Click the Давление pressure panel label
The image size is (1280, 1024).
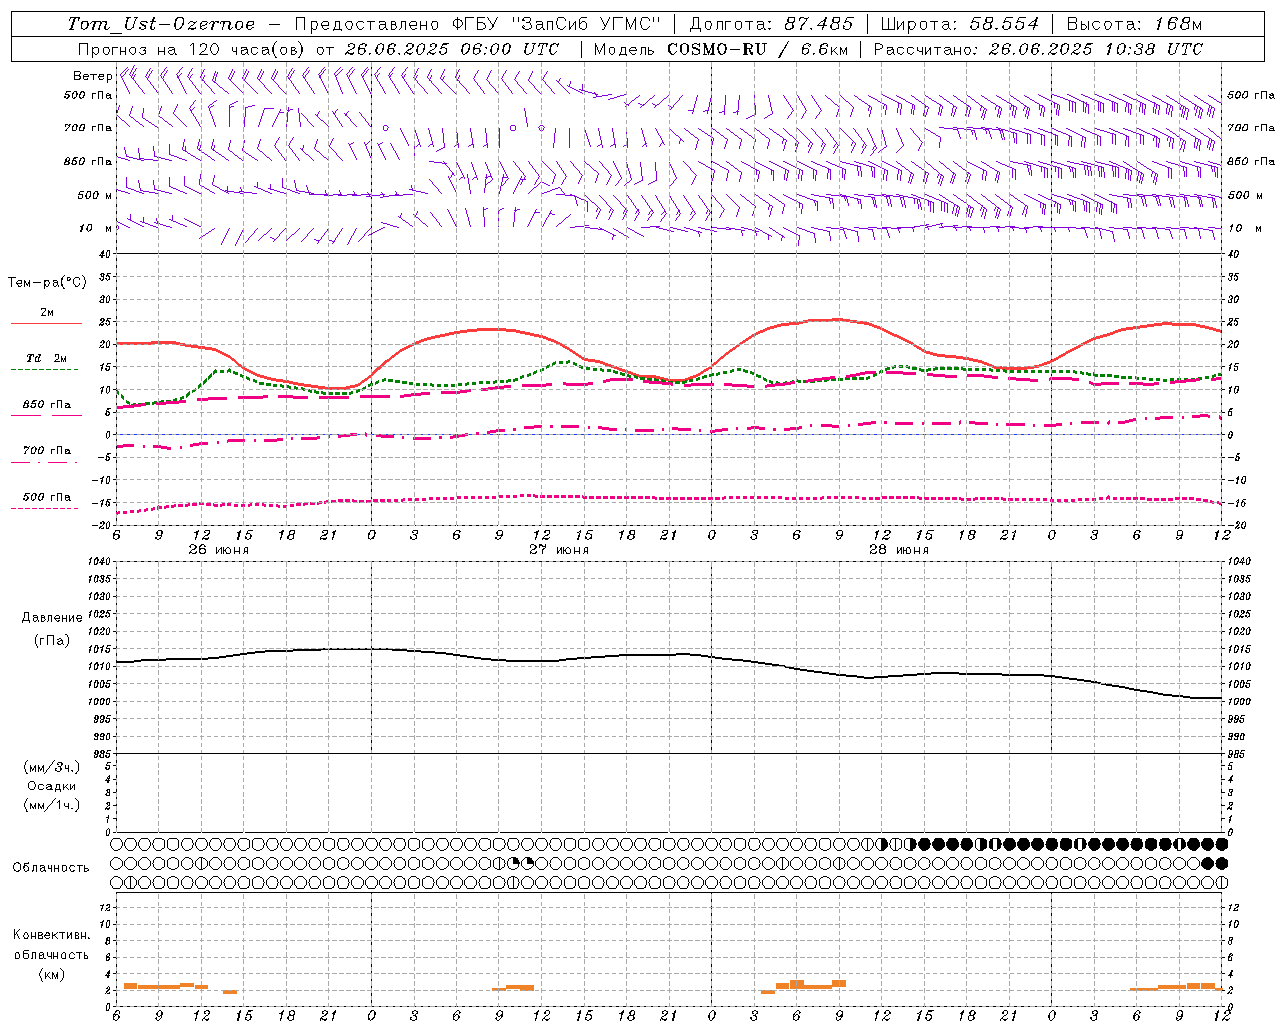52,618
